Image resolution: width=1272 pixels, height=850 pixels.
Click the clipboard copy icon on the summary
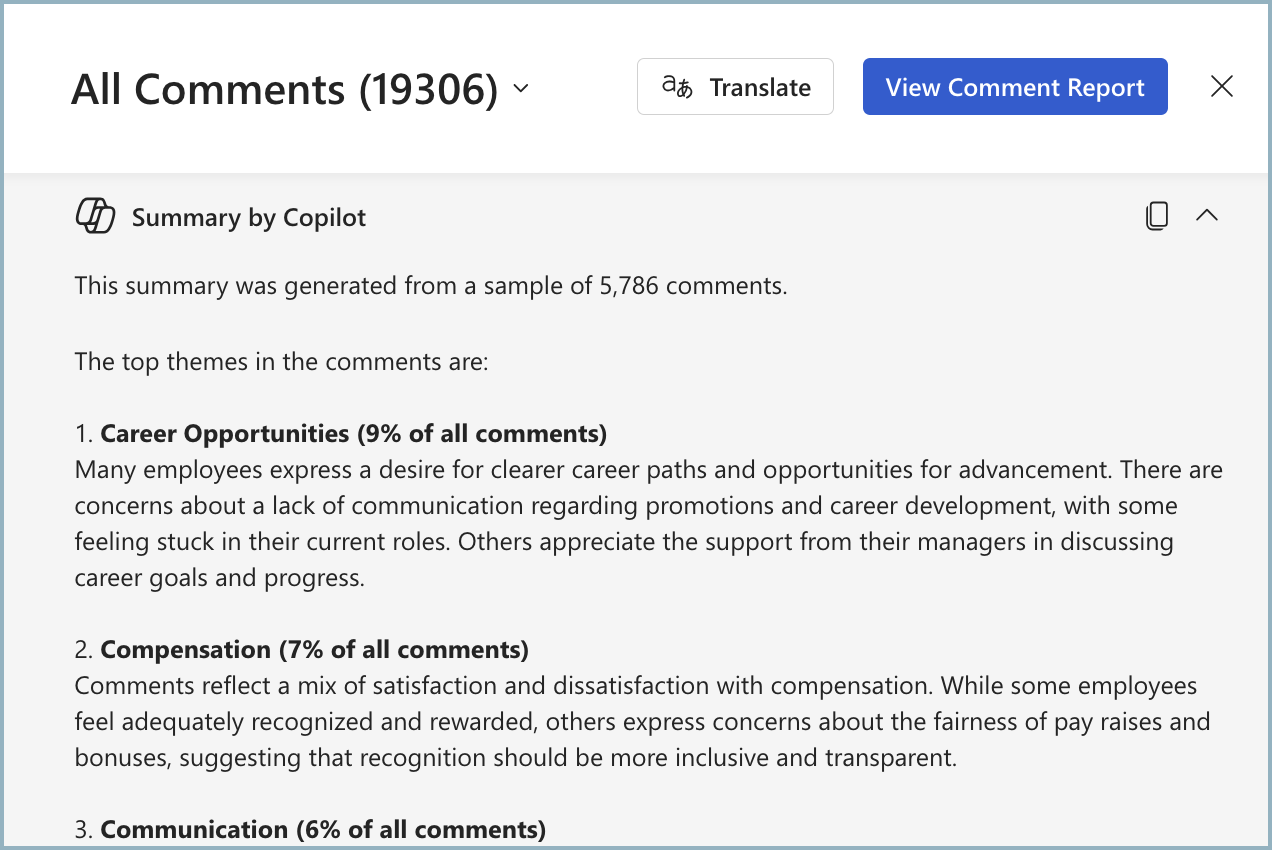1157,215
